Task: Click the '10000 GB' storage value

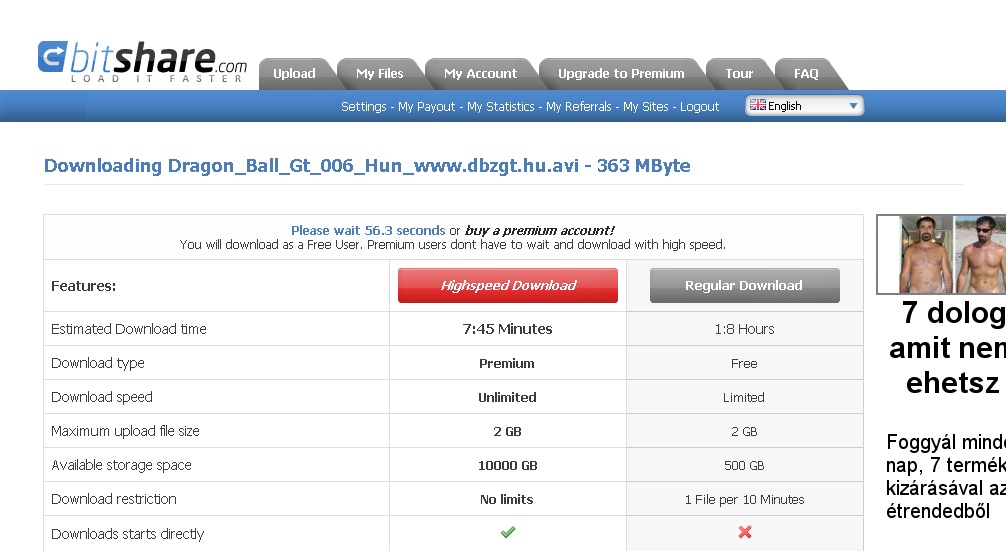Action: point(507,466)
